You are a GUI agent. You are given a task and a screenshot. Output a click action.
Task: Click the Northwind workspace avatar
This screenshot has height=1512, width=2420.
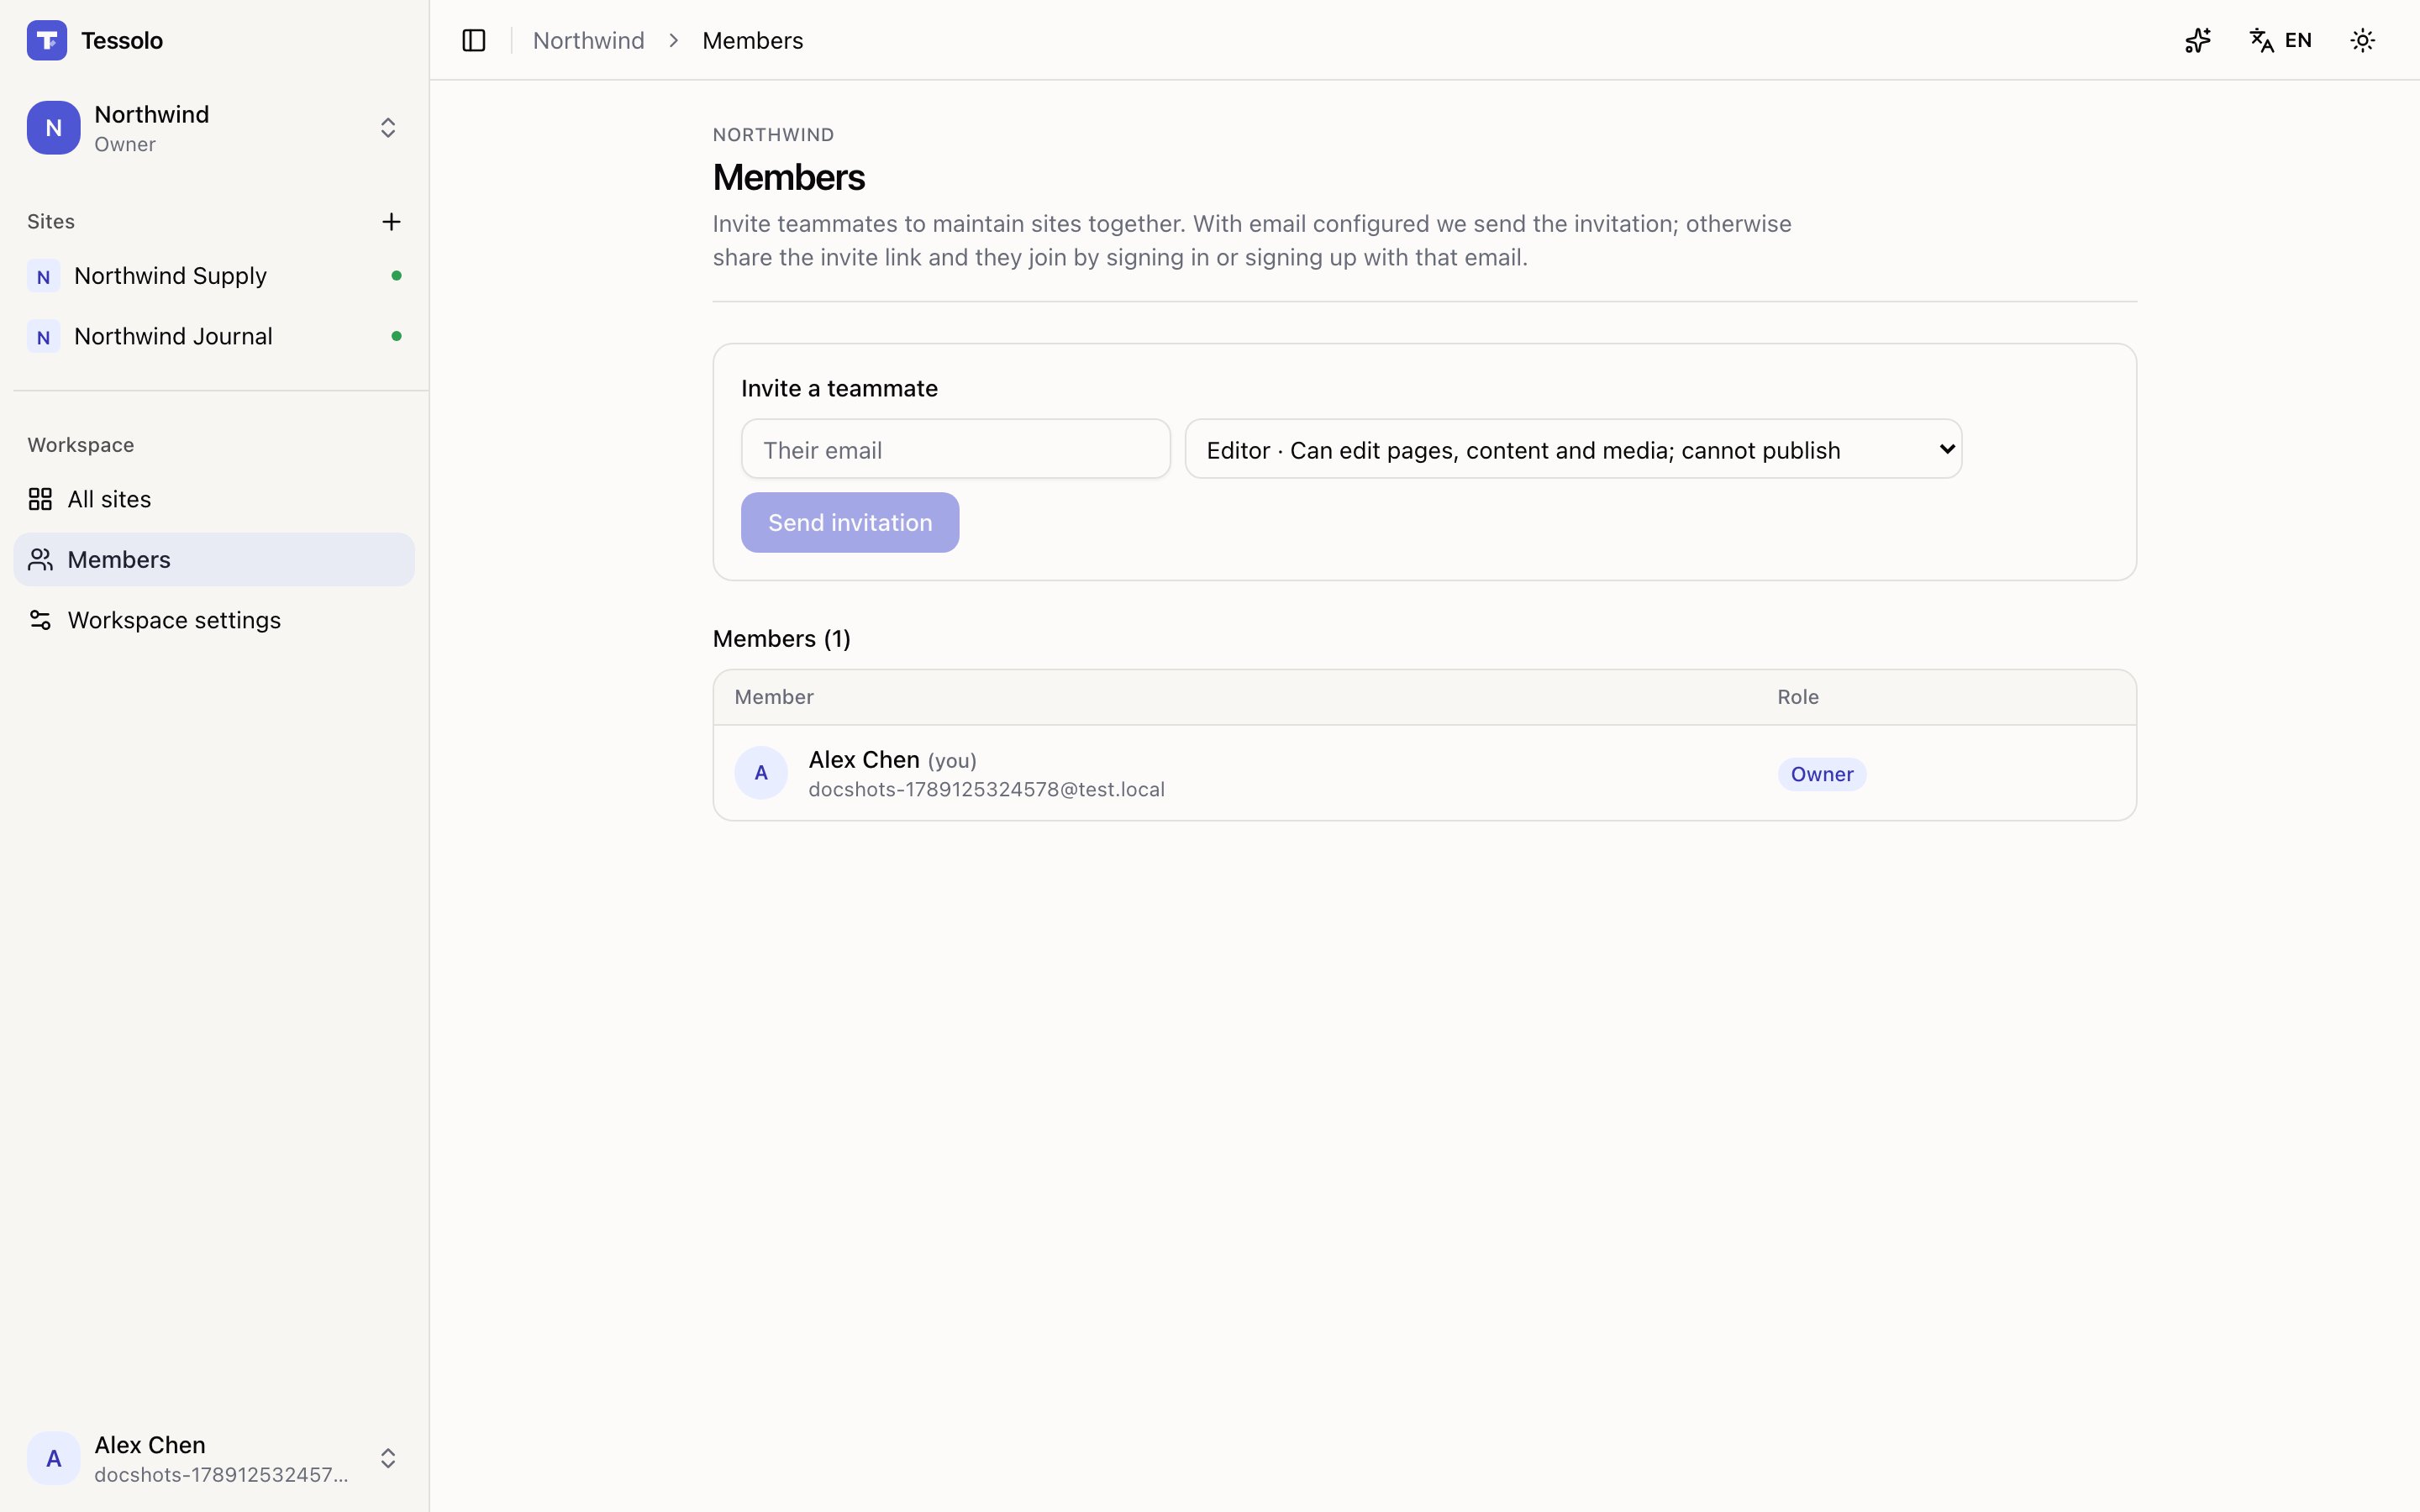click(x=54, y=128)
